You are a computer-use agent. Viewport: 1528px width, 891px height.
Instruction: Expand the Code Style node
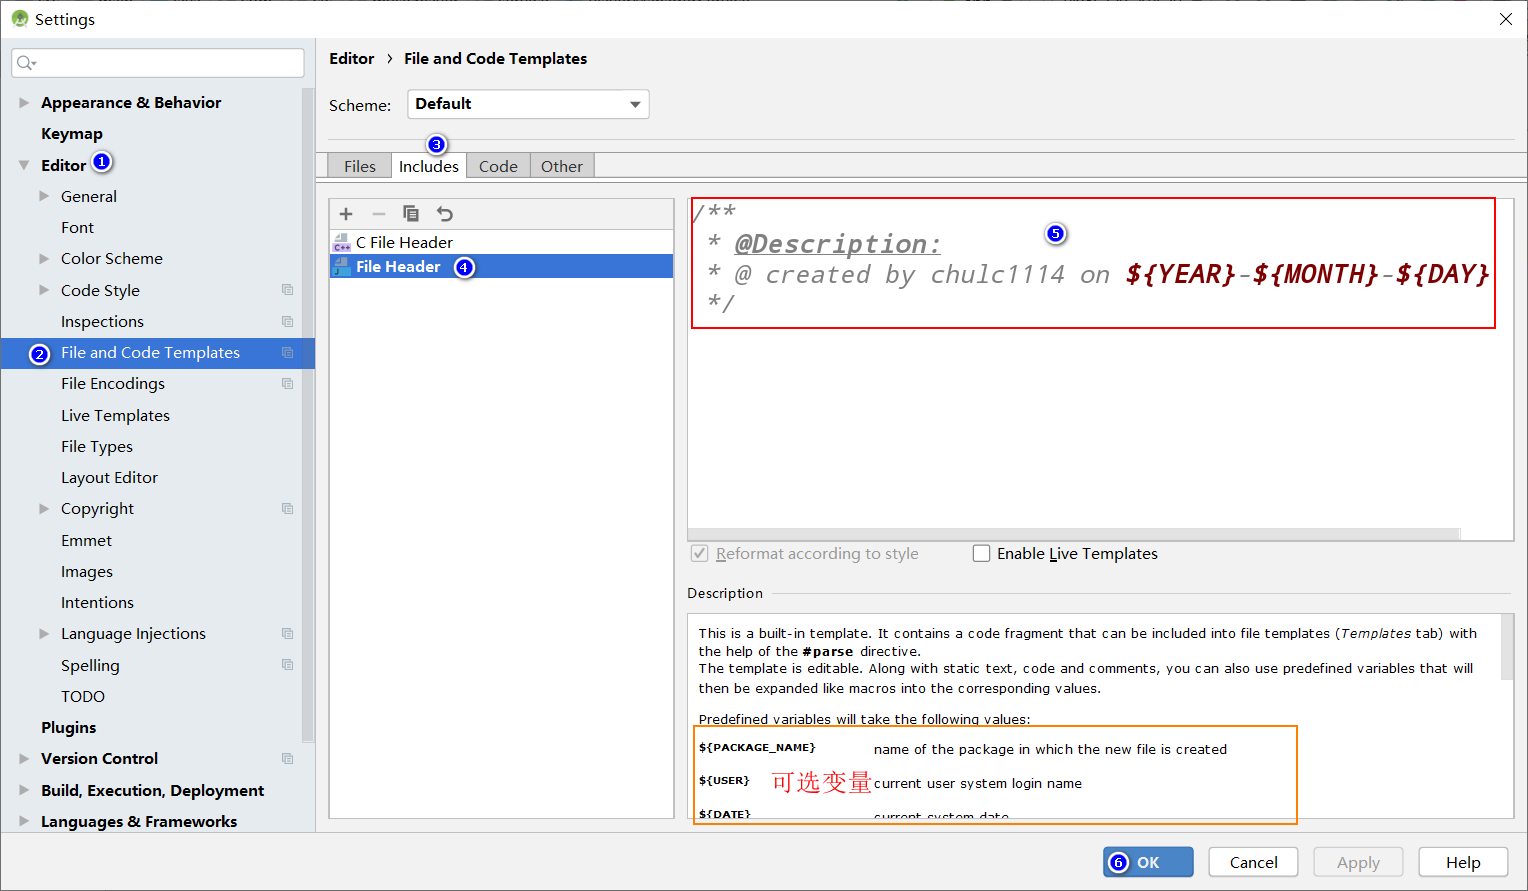click(44, 290)
